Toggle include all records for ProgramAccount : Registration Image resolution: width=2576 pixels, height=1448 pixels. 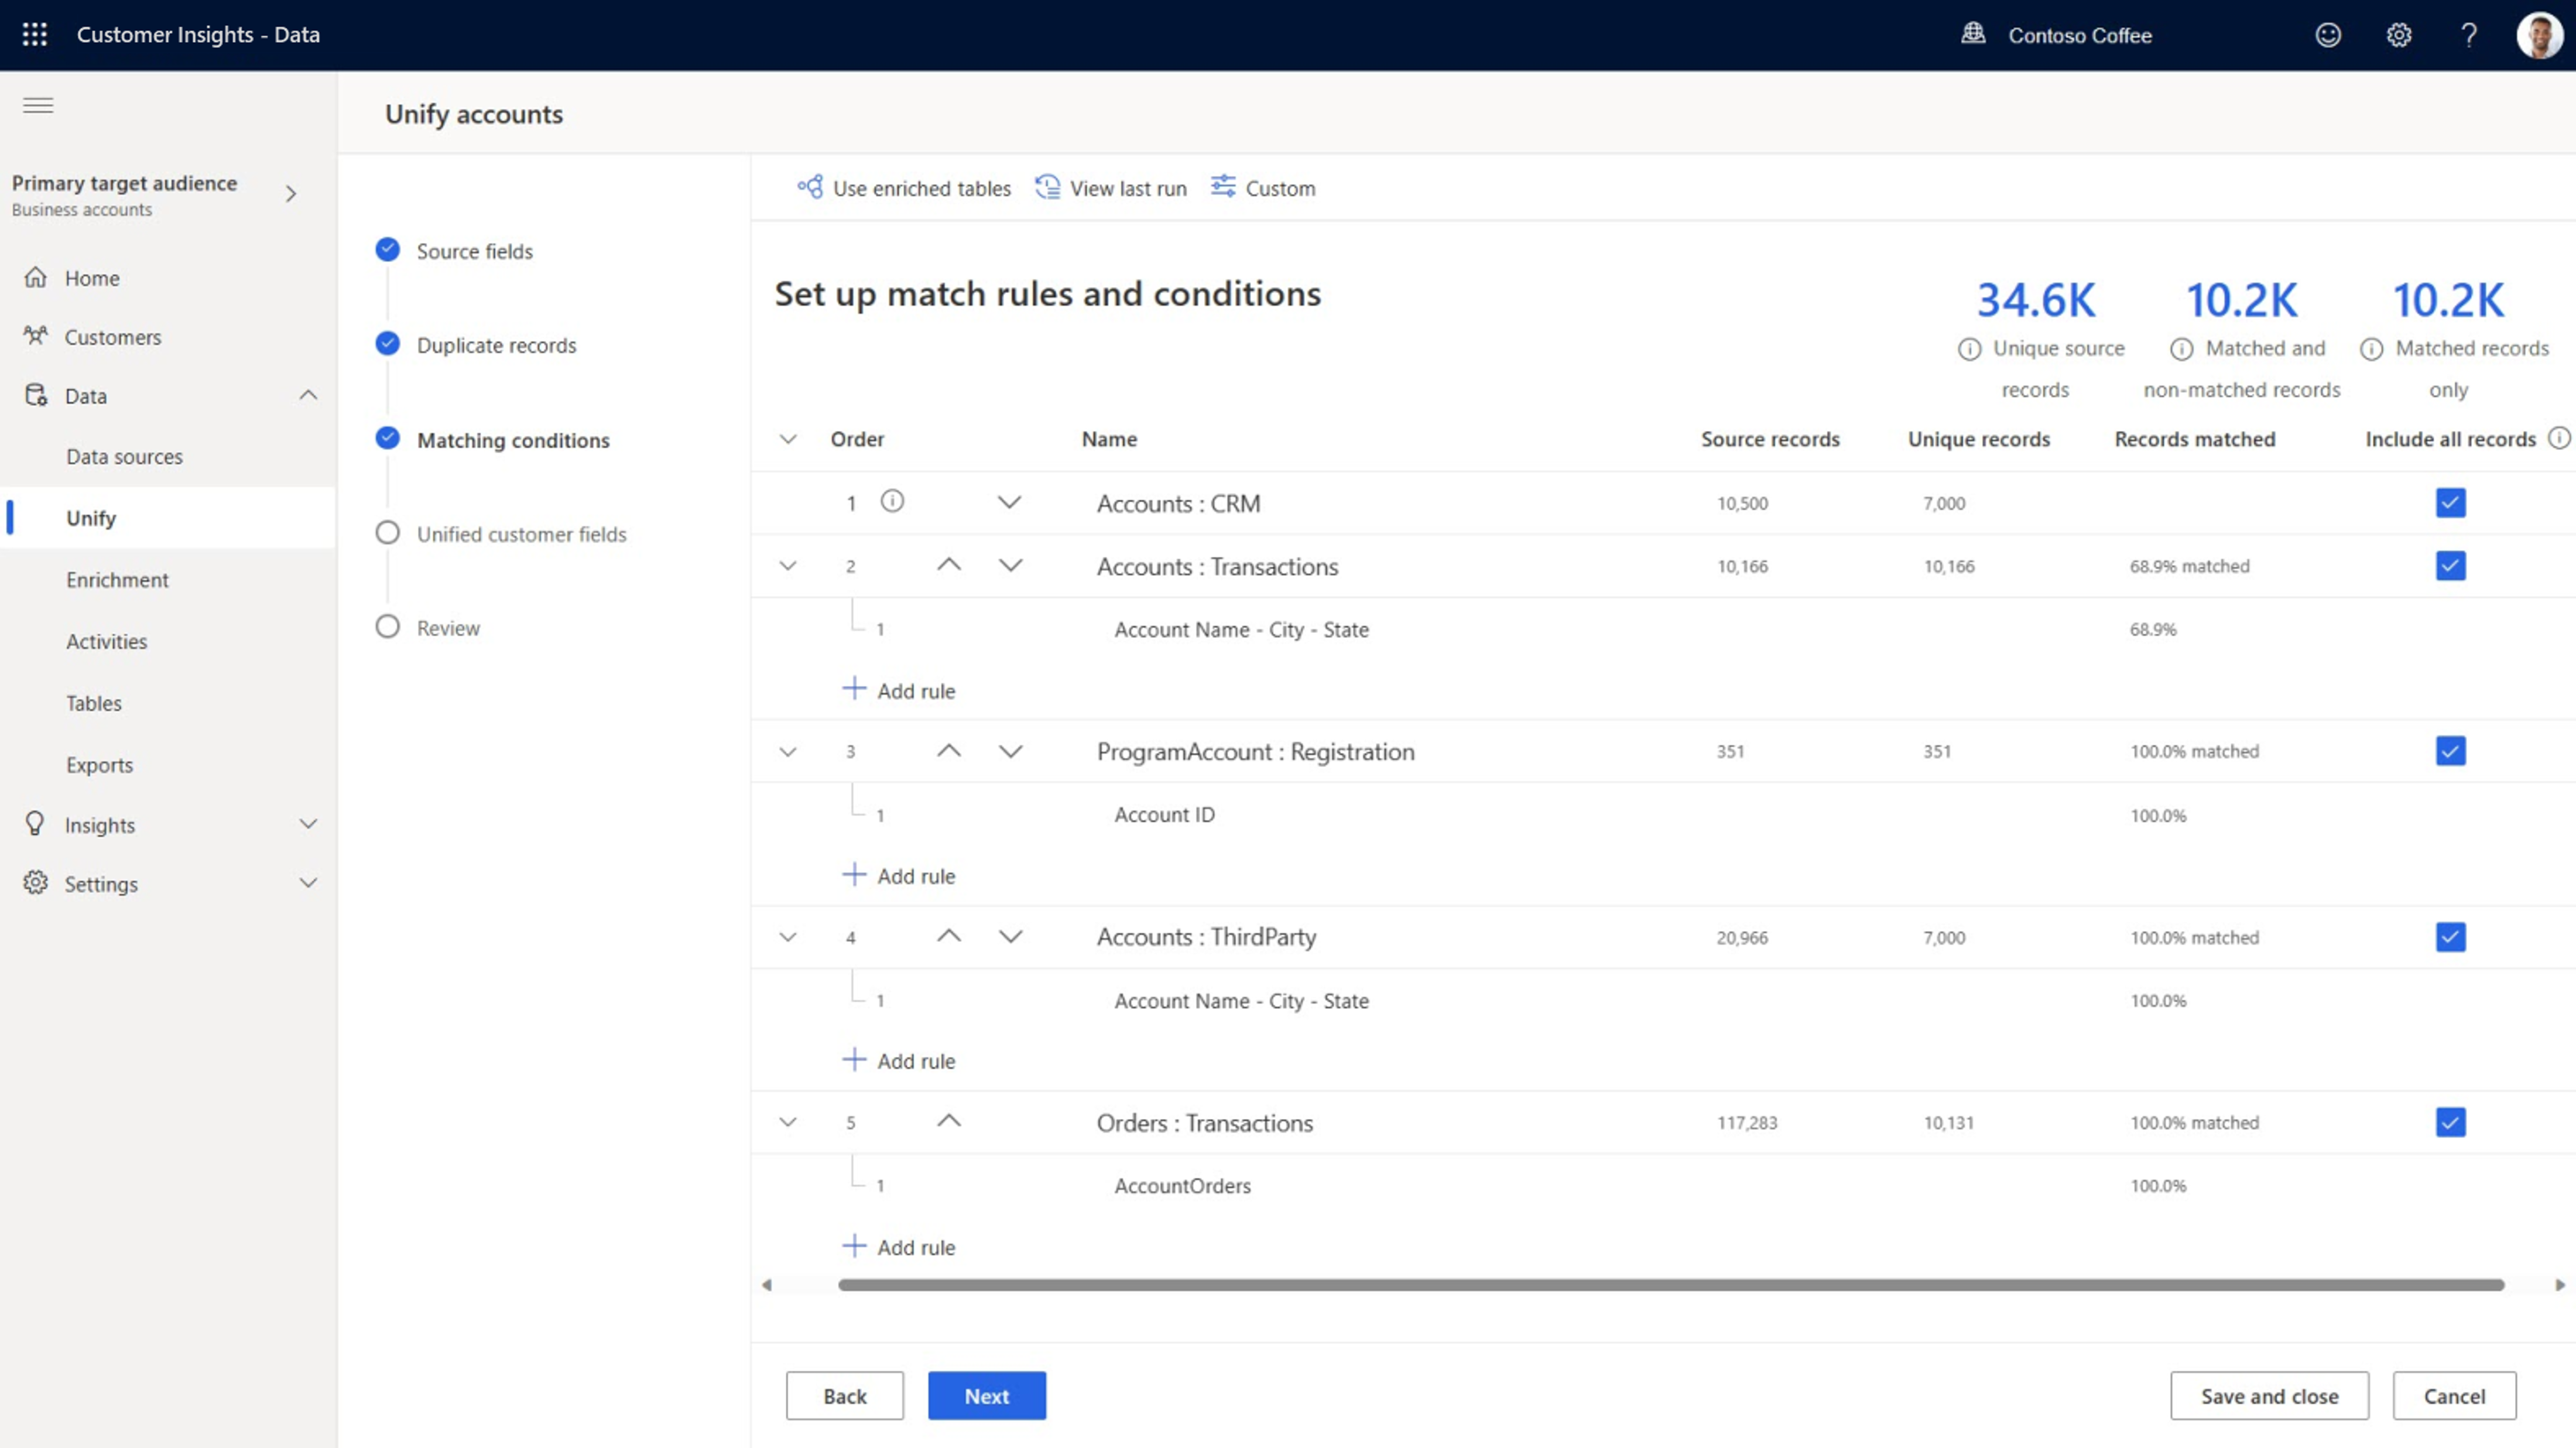click(x=2450, y=751)
